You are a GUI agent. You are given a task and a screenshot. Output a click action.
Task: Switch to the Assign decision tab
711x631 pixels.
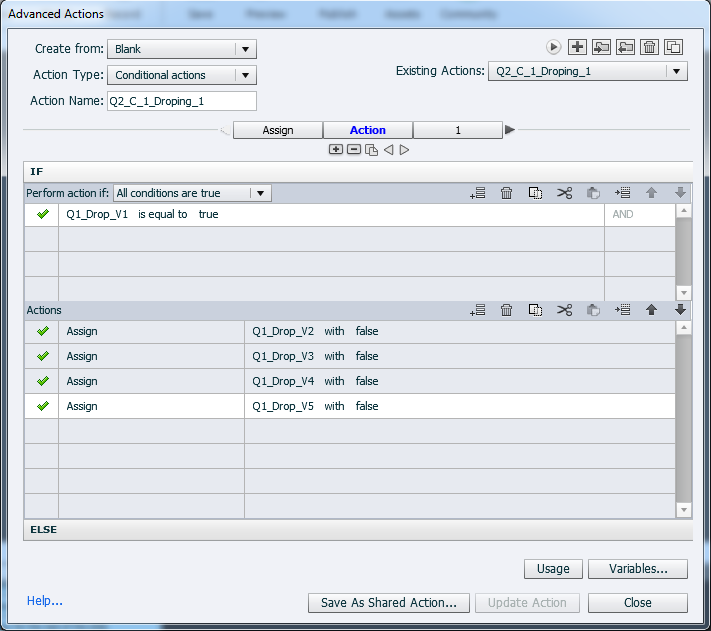(x=278, y=130)
